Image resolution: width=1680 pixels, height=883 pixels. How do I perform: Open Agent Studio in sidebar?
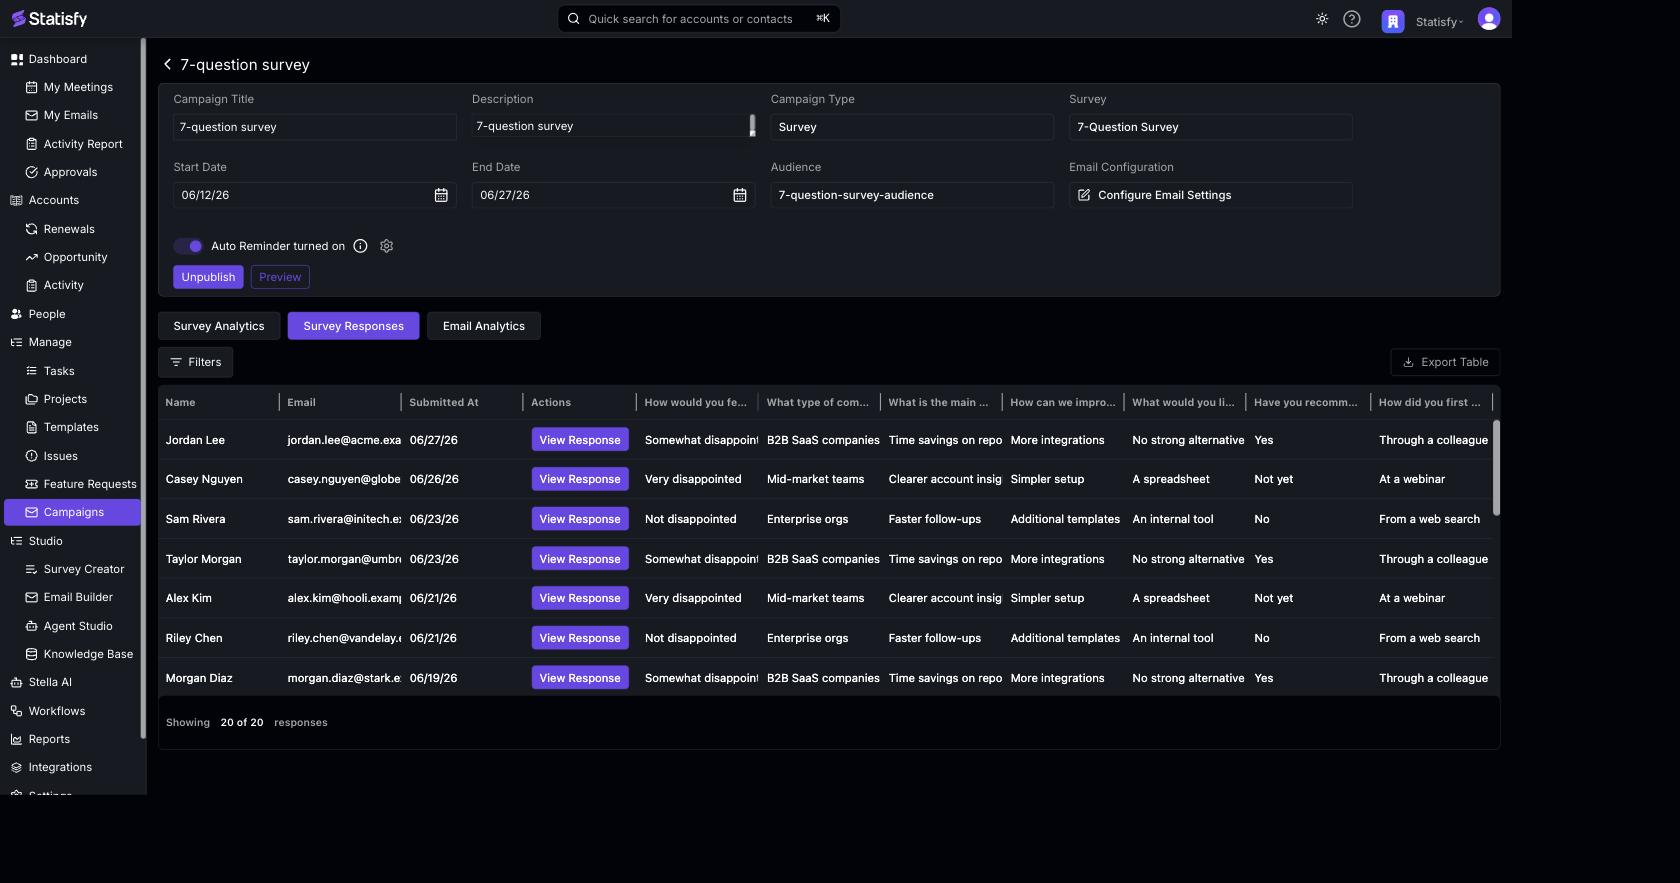click(69, 626)
